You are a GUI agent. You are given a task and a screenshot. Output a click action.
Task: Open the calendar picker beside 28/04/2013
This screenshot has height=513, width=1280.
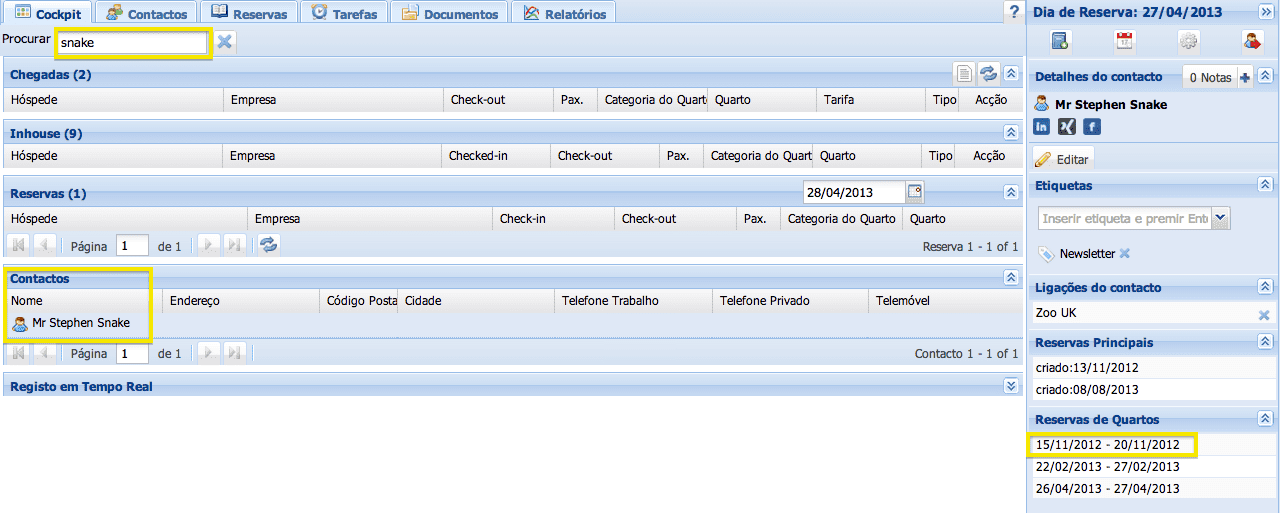coord(914,192)
